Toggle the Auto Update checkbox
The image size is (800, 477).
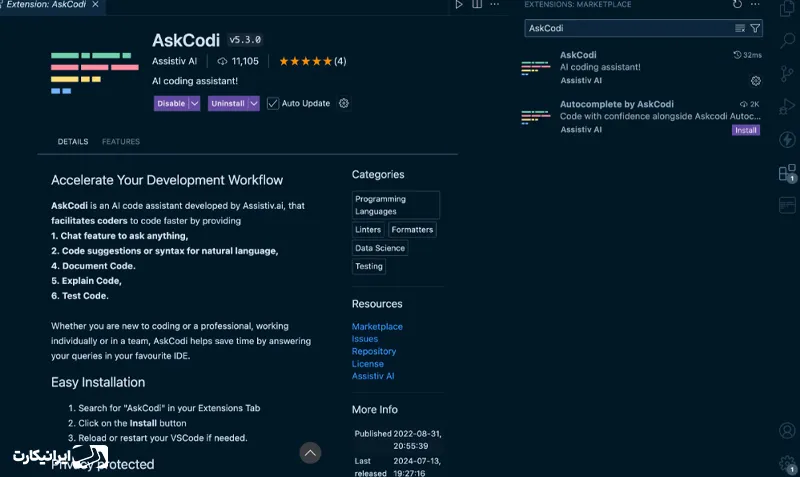[273, 104]
